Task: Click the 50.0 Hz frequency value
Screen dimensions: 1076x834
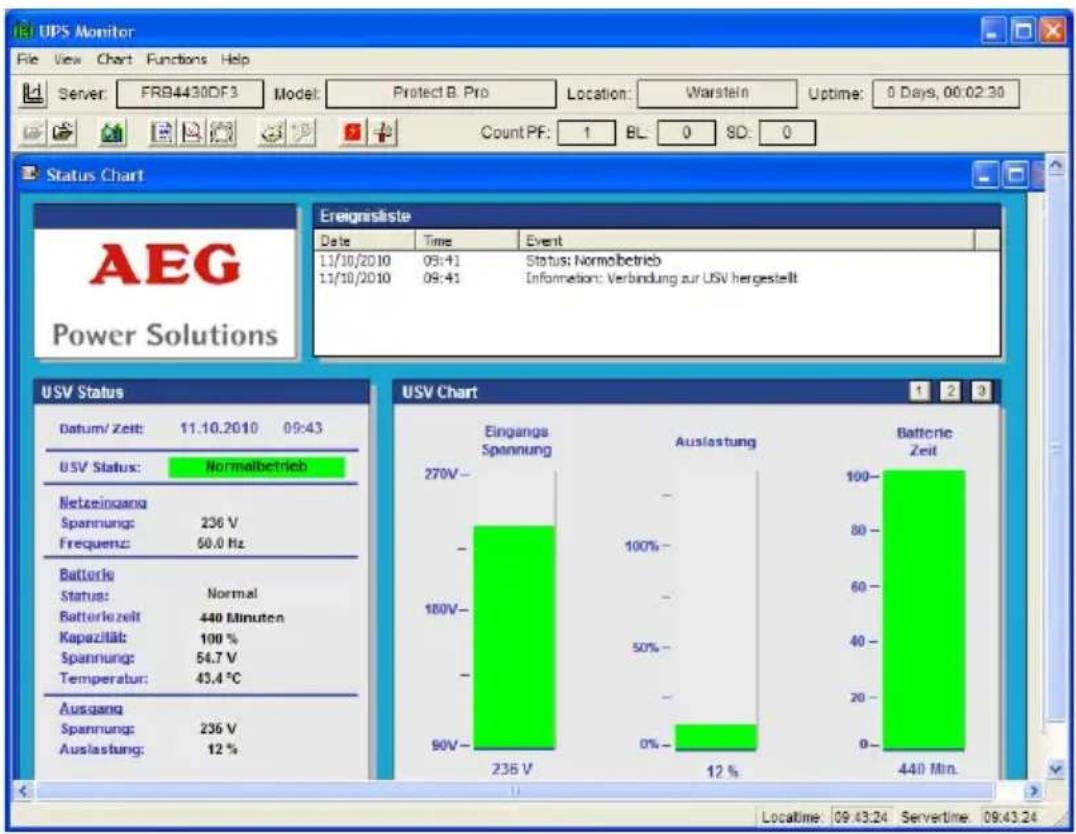Action: tap(221, 544)
